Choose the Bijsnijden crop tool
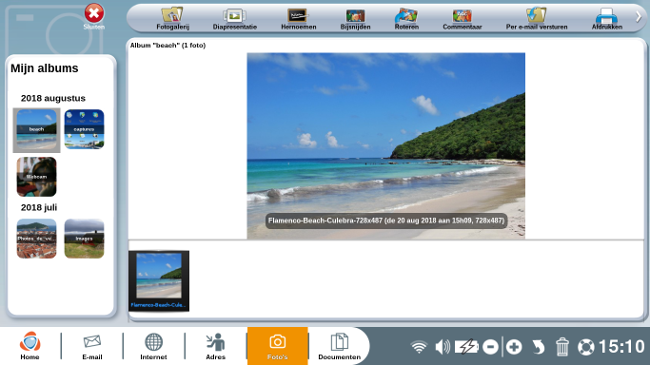The width and height of the screenshot is (650, 365). pos(355,19)
